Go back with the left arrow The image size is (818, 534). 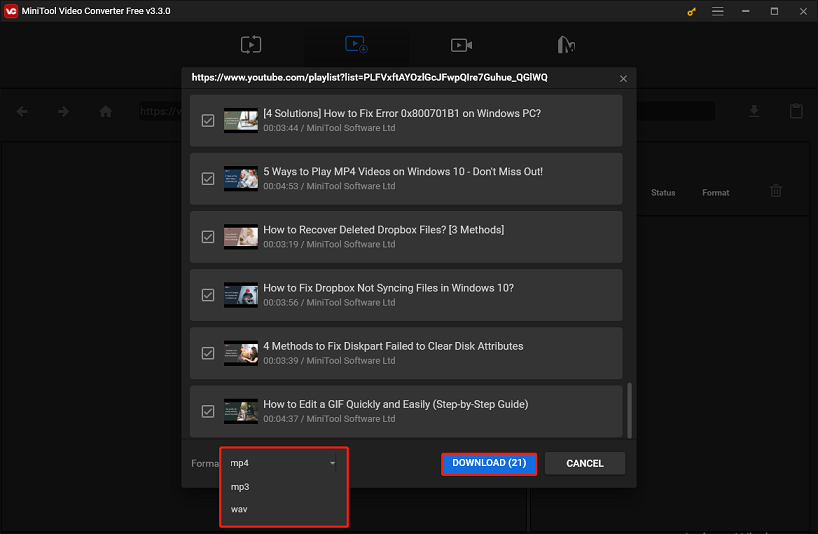(x=22, y=111)
